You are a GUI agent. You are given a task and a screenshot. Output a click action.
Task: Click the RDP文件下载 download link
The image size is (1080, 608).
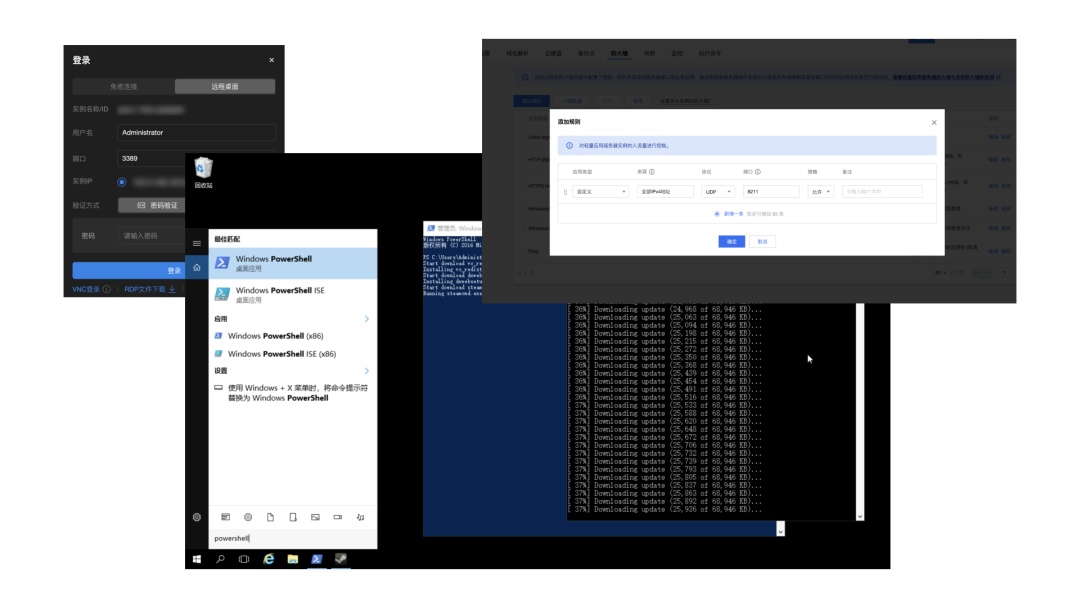point(149,289)
